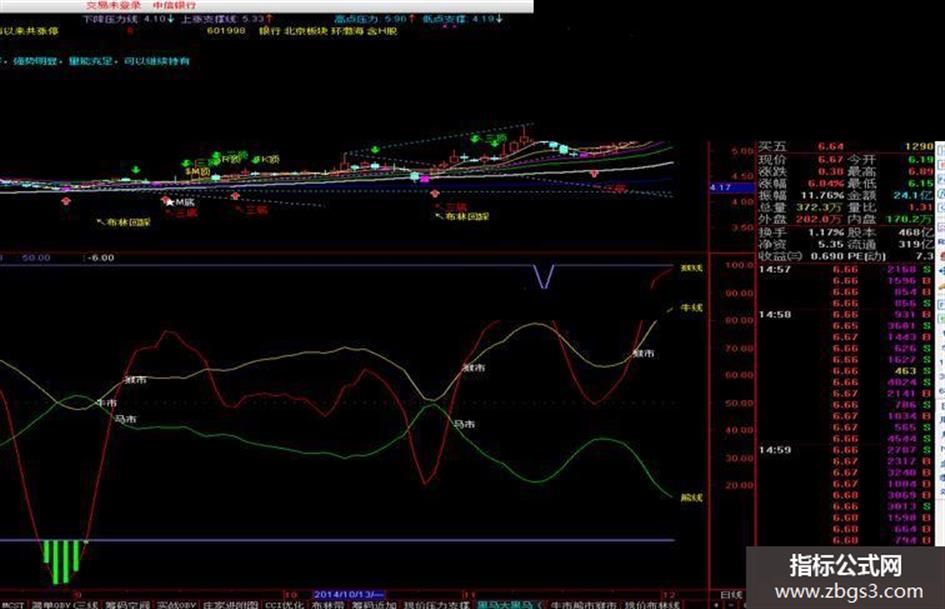945x609 pixels.
Task: Click the -6.00 parameter value above indicator
Action: click(x=100, y=257)
